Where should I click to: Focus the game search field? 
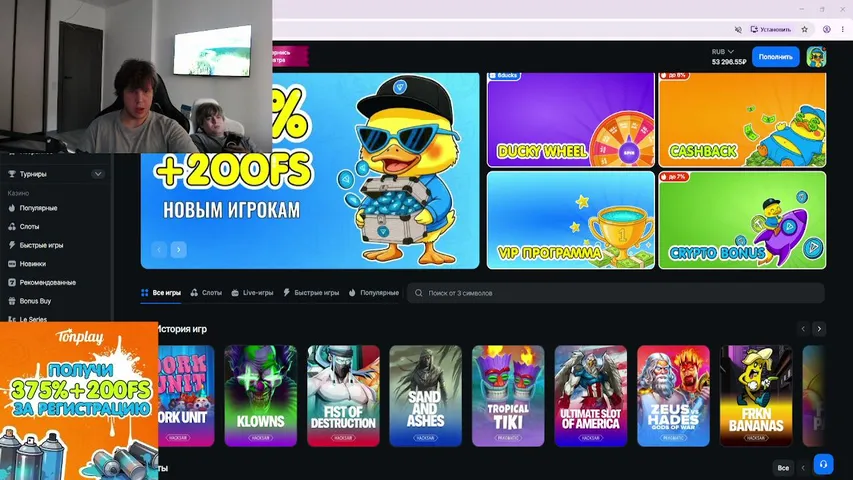pyautogui.click(x=616, y=293)
